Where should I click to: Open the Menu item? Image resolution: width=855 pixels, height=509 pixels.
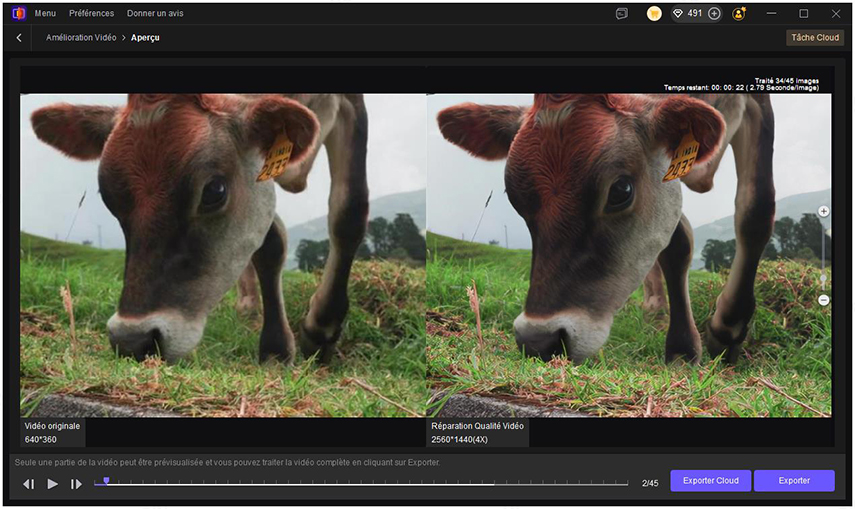[45, 13]
